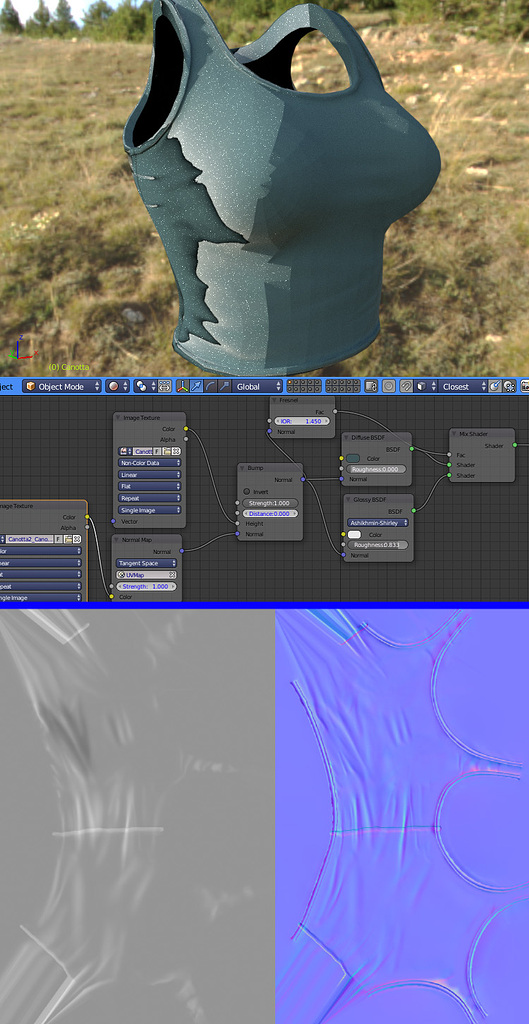Click Glossy BSDF Roughness 0.833 slider
Viewport: 529px width, 1024px height.
coord(378,545)
